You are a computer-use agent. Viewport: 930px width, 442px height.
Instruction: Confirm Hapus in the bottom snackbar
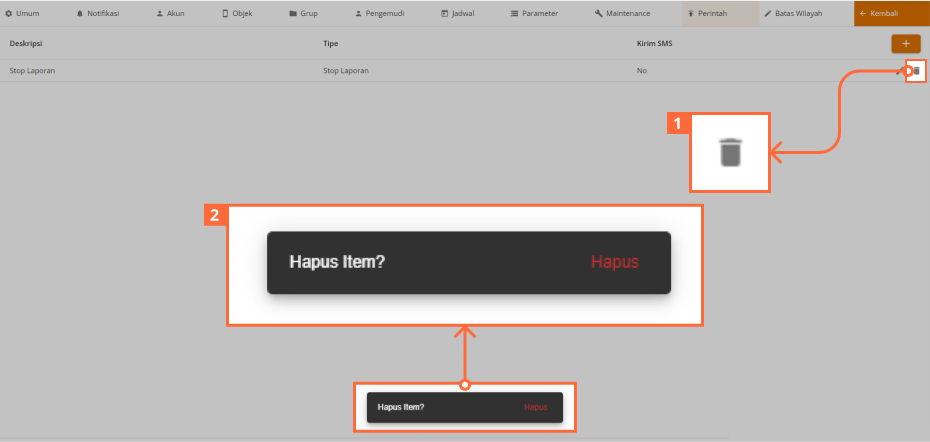coord(536,407)
